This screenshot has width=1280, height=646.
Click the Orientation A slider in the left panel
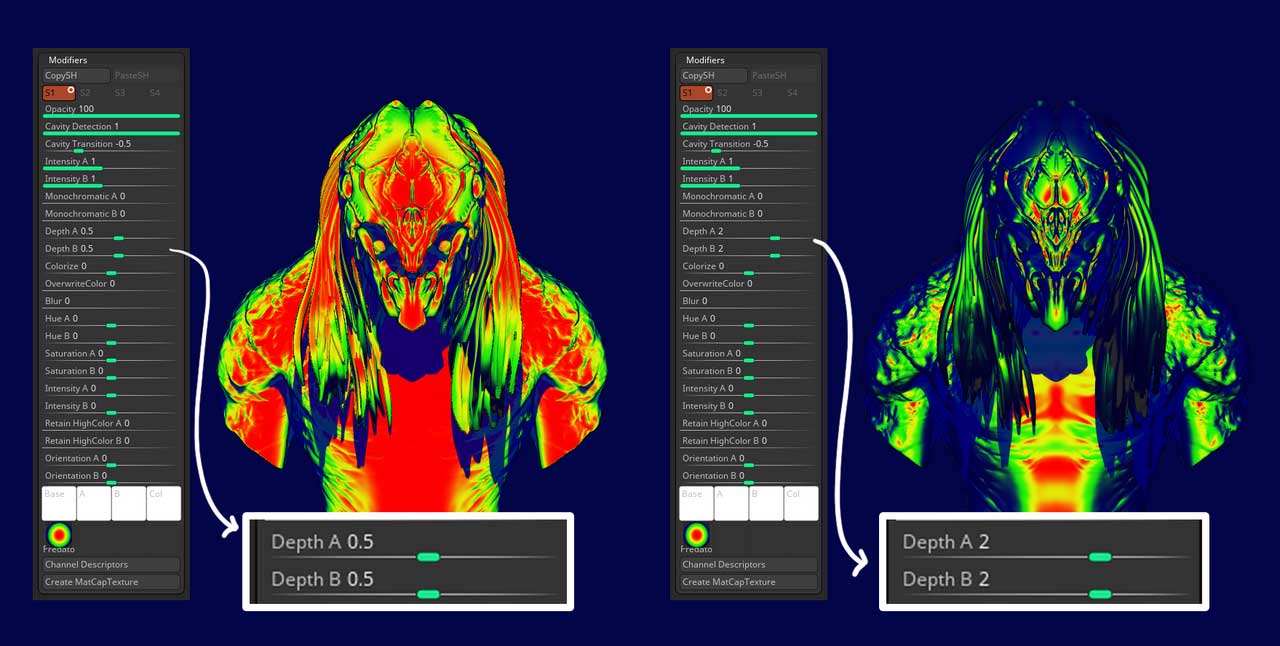111,460
